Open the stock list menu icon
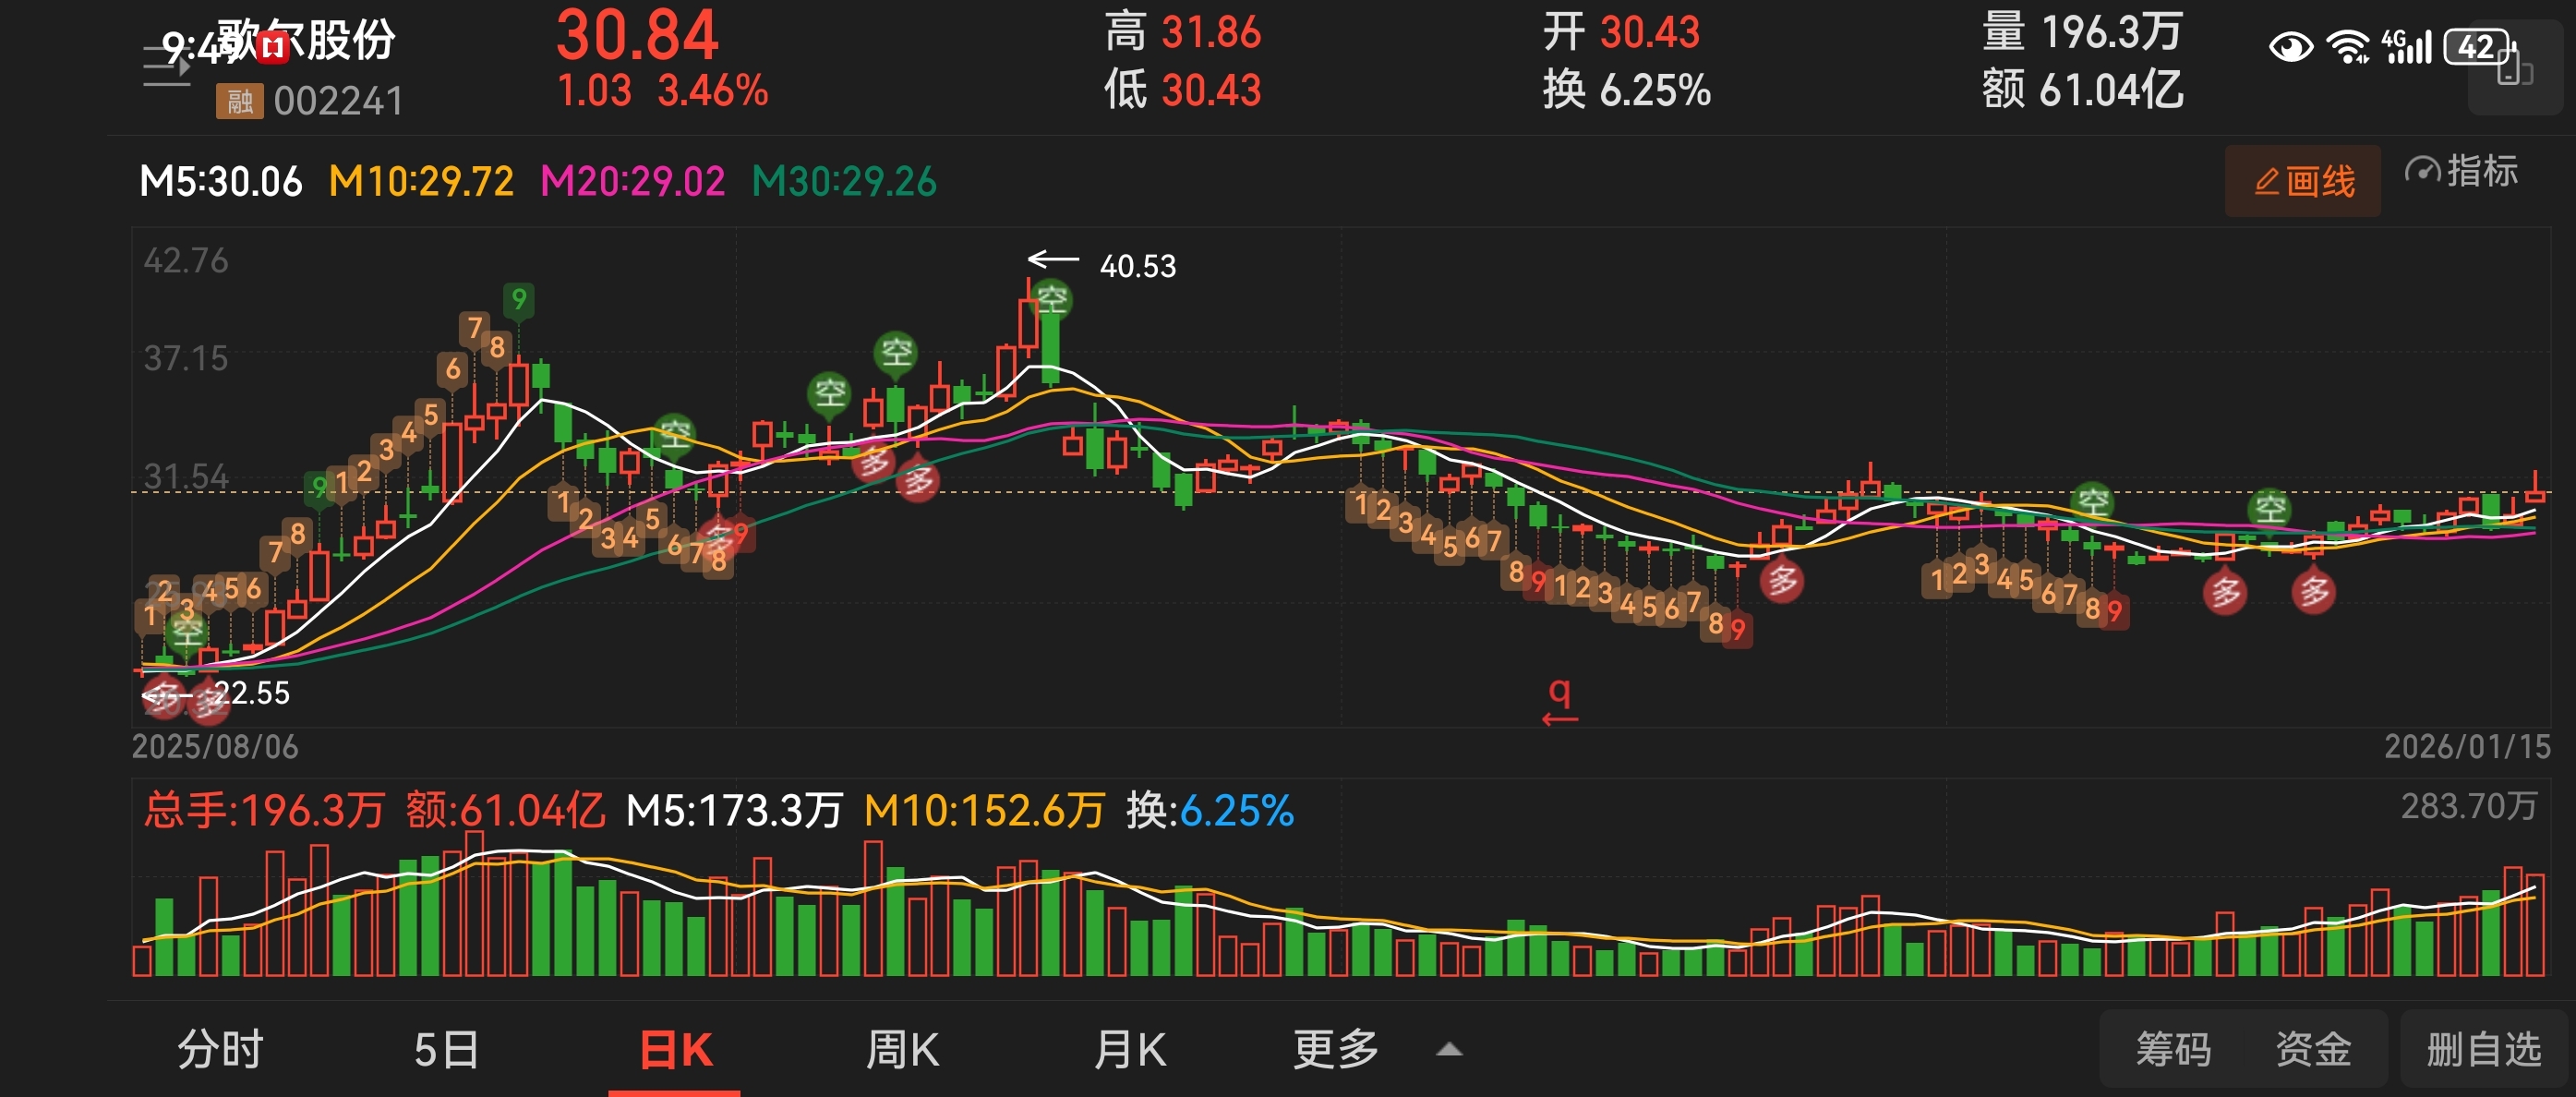 (165, 67)
